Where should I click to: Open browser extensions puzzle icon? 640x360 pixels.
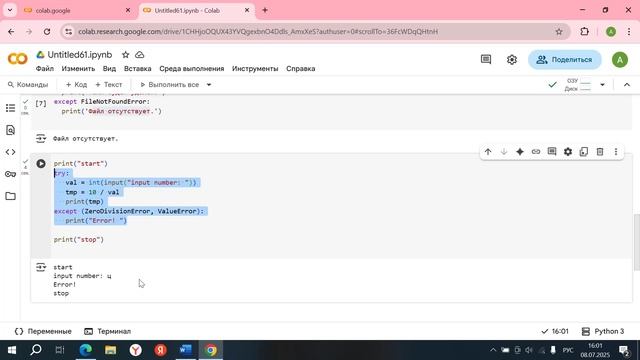coord(584,31)
